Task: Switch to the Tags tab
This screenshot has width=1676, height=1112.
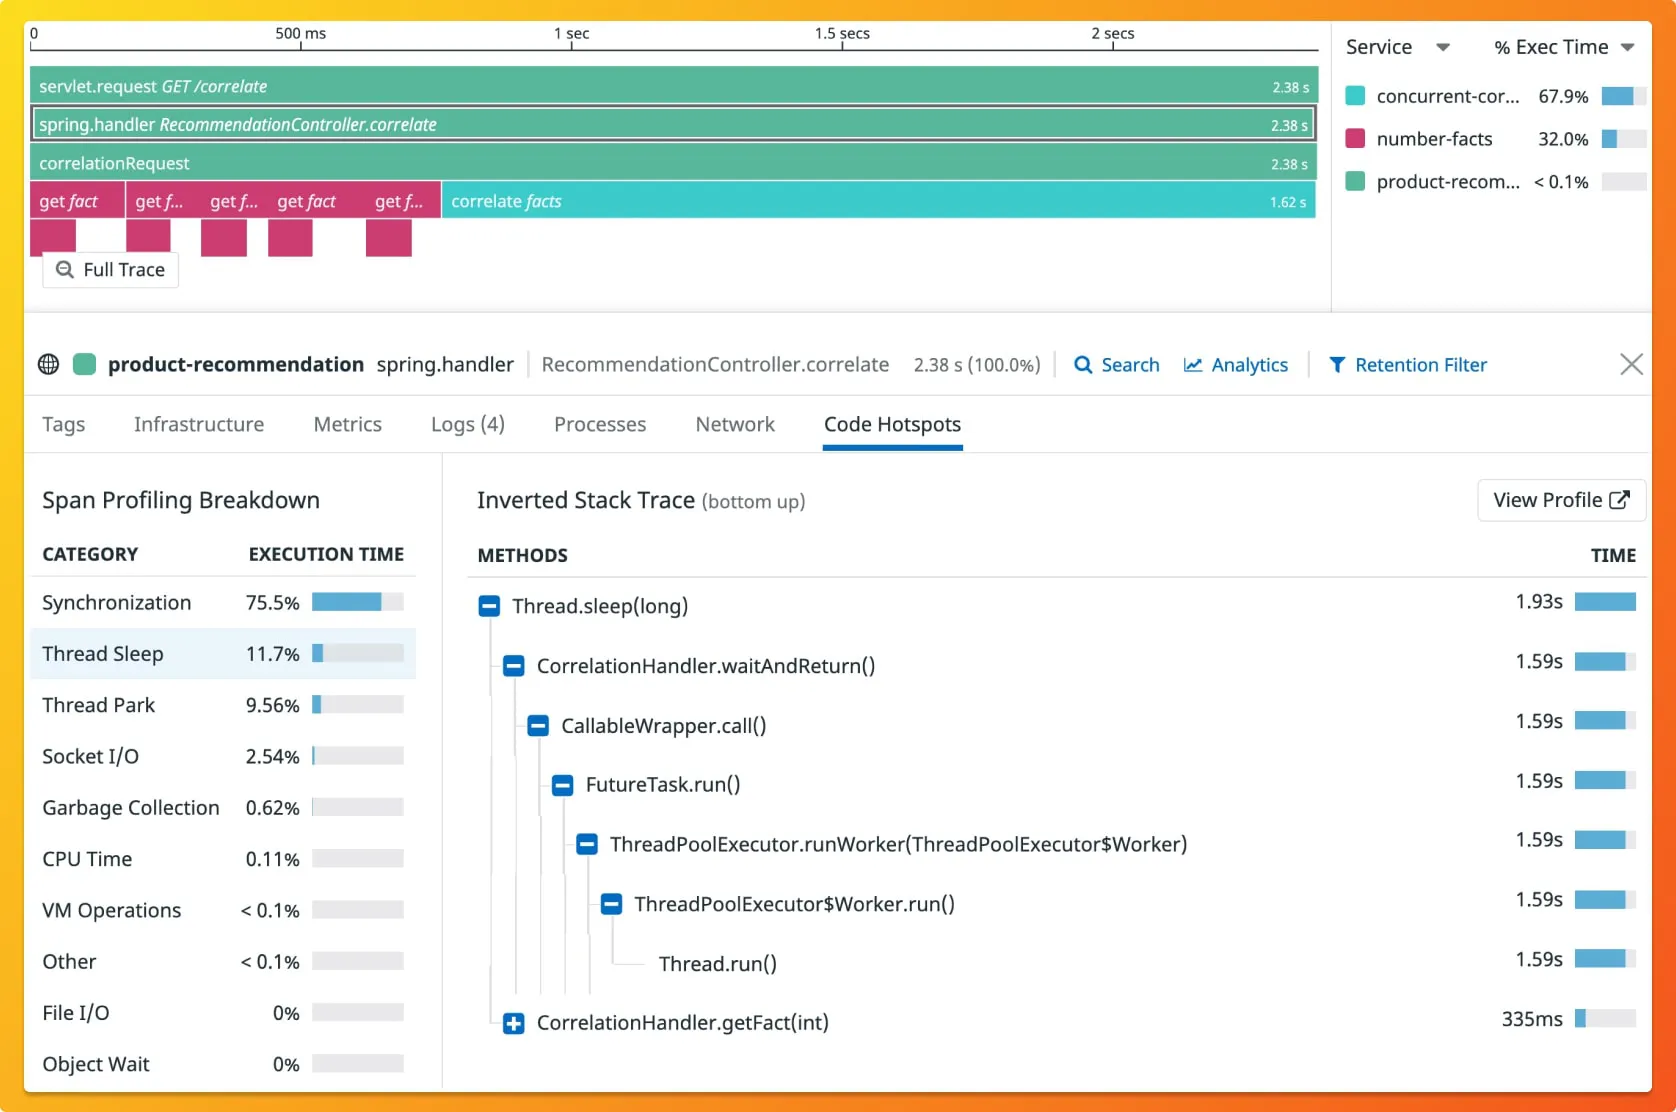Action: [x=64, y=424]
